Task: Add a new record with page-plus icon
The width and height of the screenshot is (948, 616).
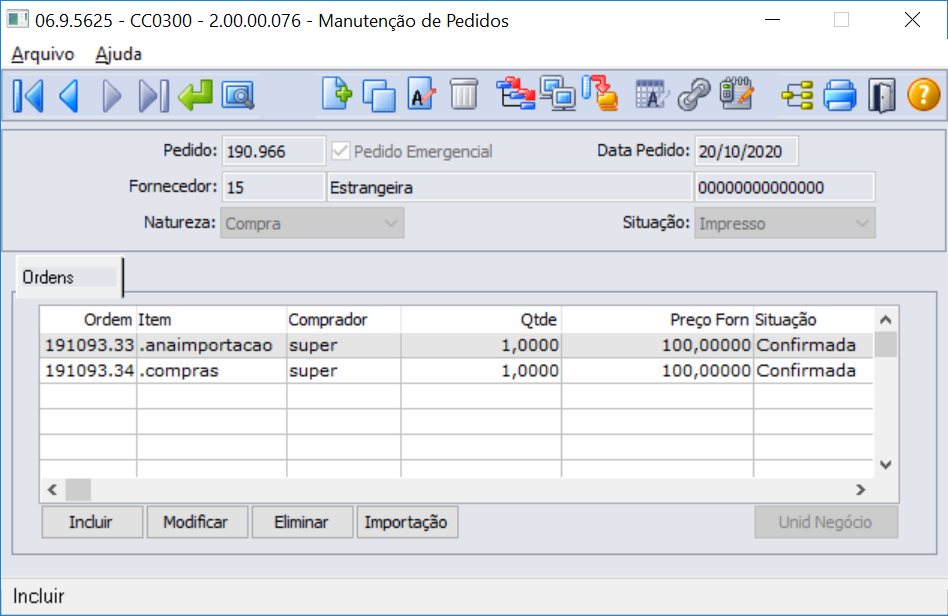Action: [x=337, y=94]
